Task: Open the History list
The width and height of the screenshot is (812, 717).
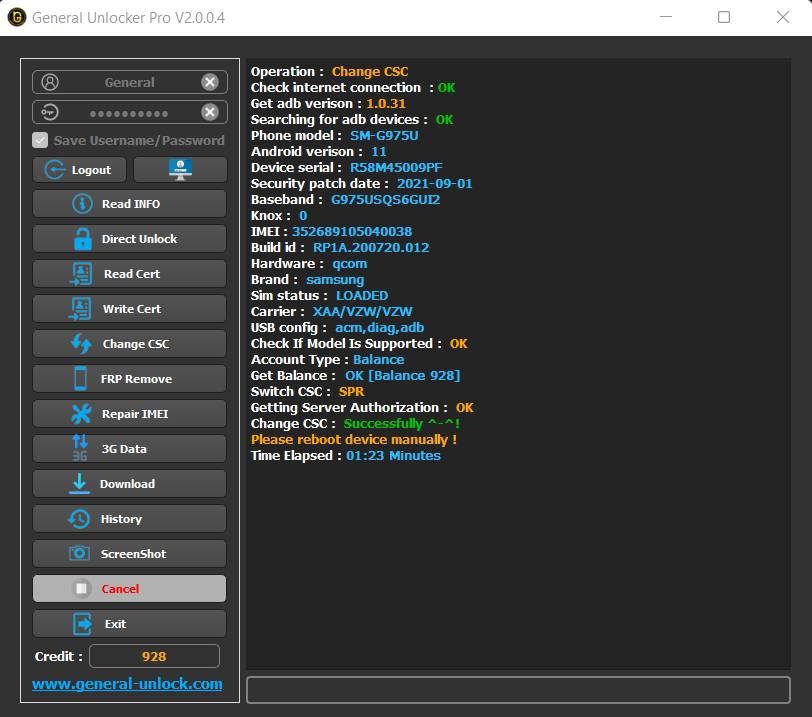Action: point(129,519)
